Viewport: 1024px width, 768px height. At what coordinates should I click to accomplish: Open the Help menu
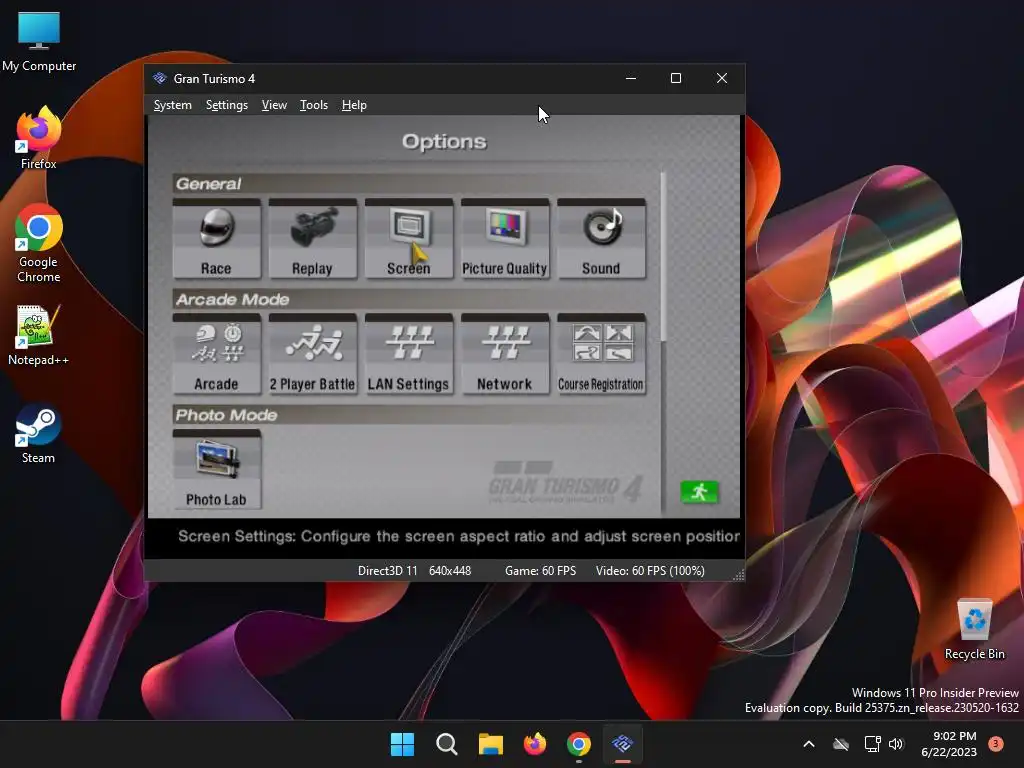[354, 105]
